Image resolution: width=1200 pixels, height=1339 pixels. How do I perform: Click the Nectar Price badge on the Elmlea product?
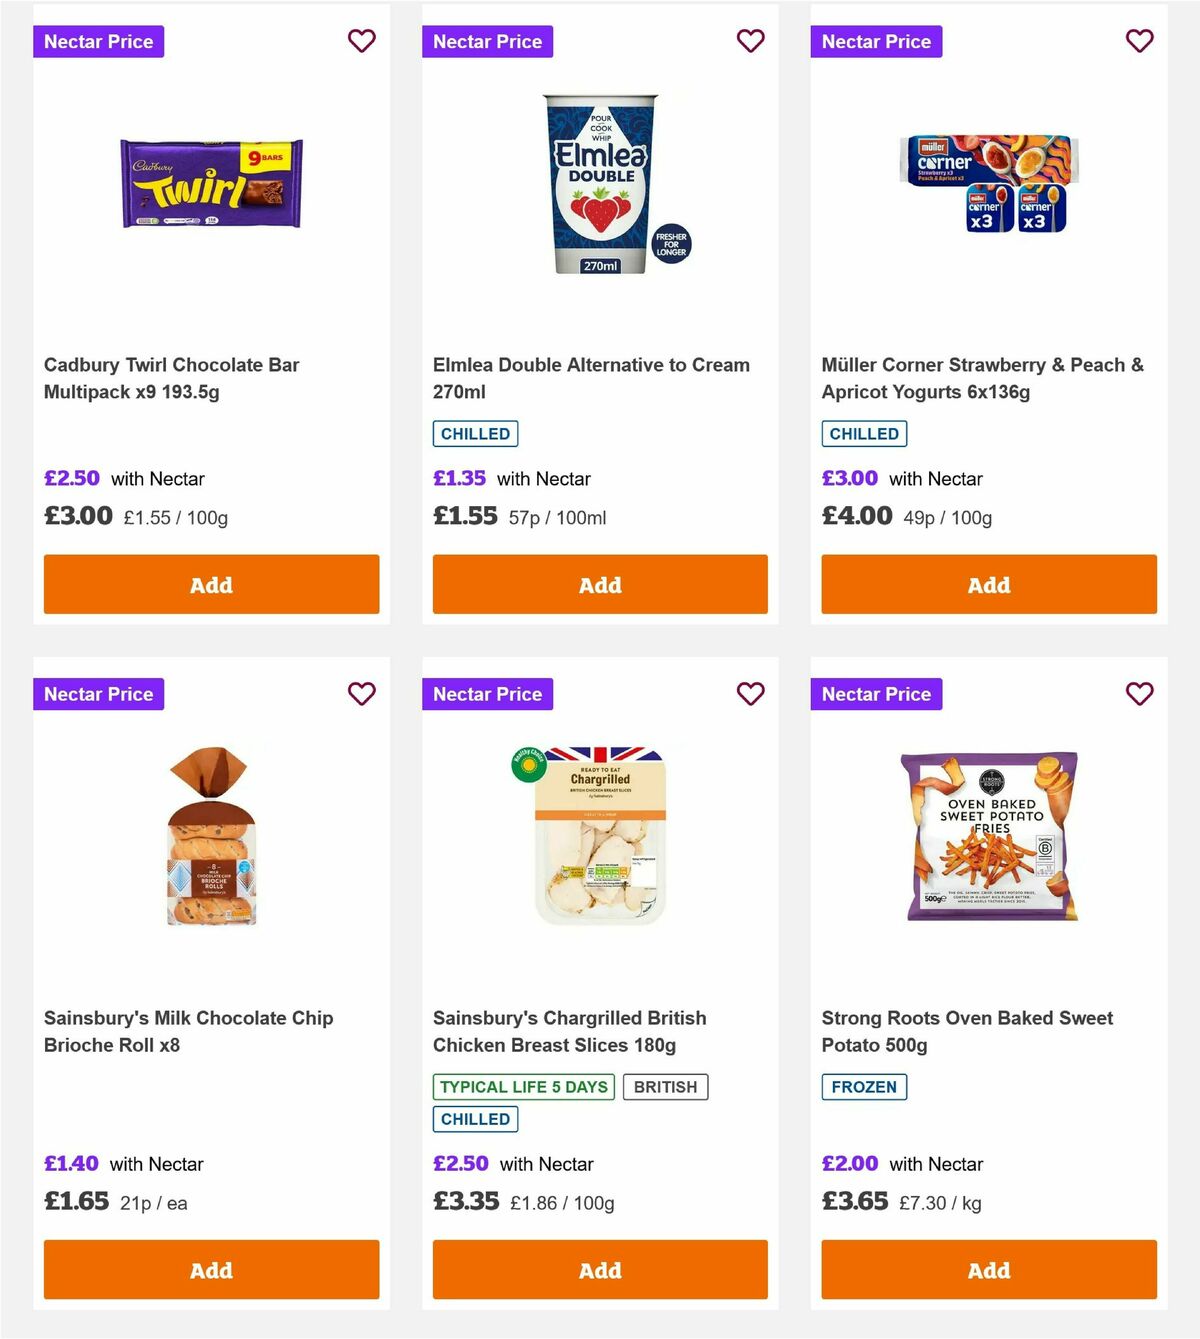click(487, 41)
